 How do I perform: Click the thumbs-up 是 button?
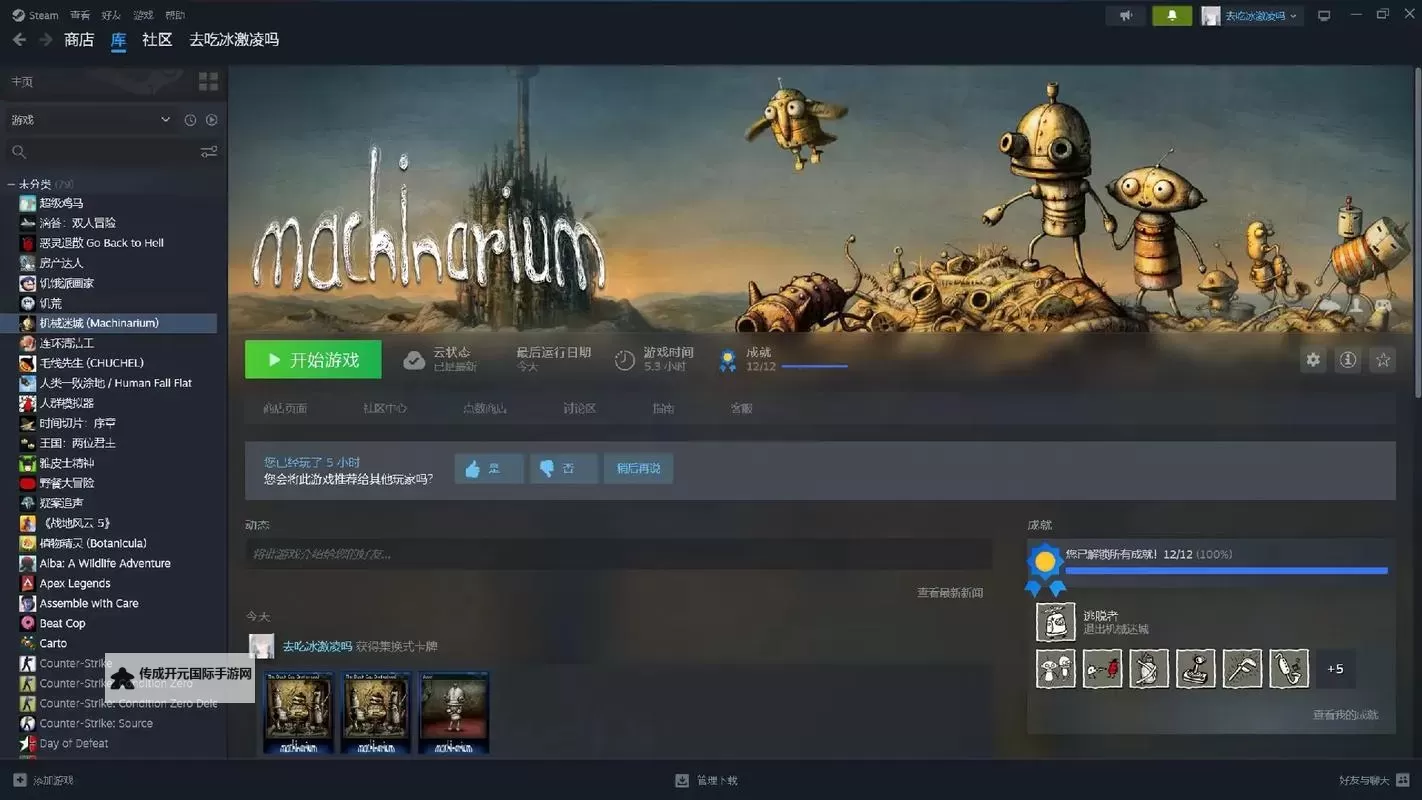coord(489,468)
